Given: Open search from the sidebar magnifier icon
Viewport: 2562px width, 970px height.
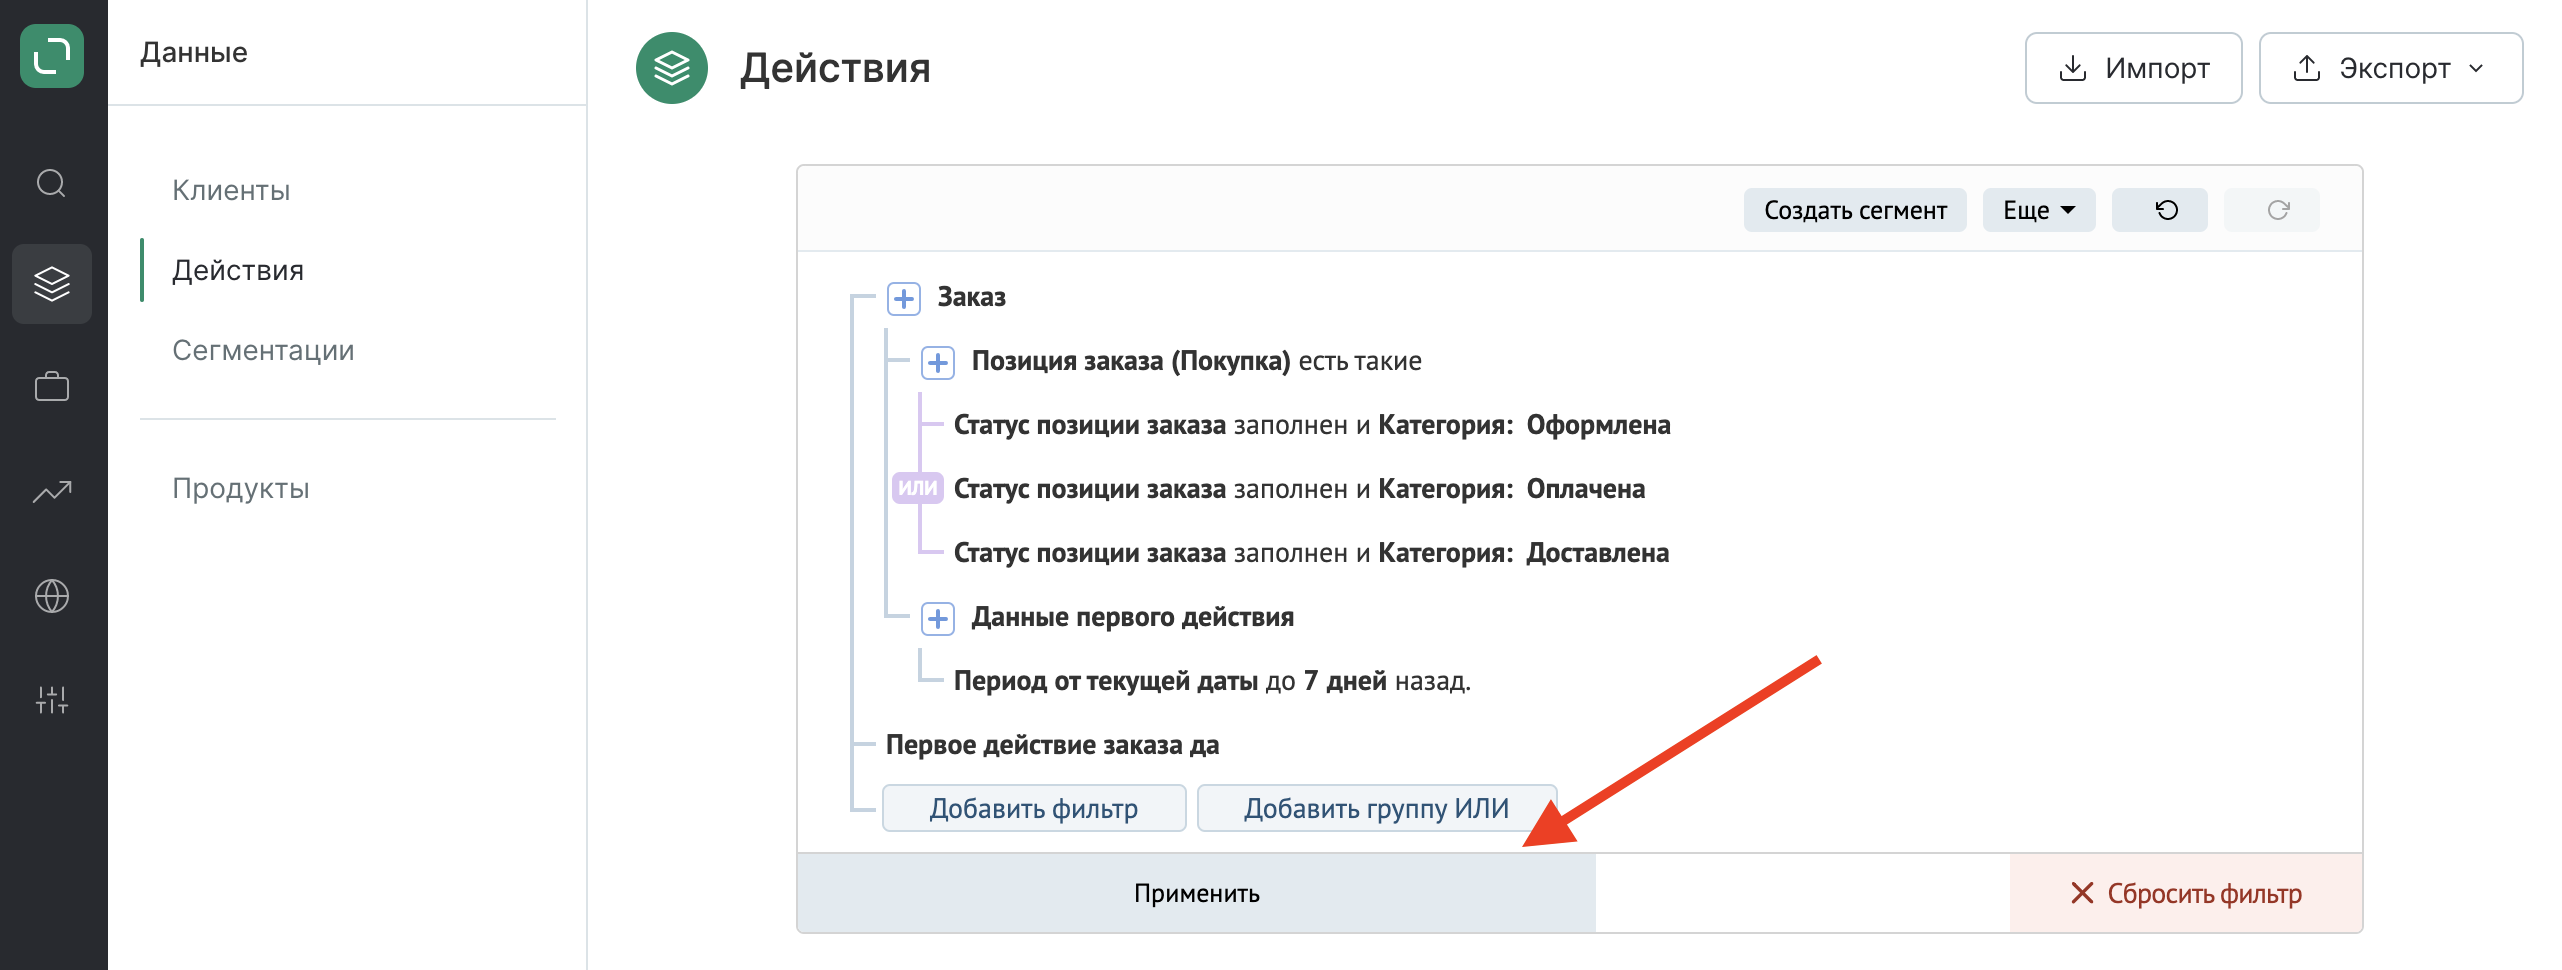Looking at the screenshot, I should [52, 184].
